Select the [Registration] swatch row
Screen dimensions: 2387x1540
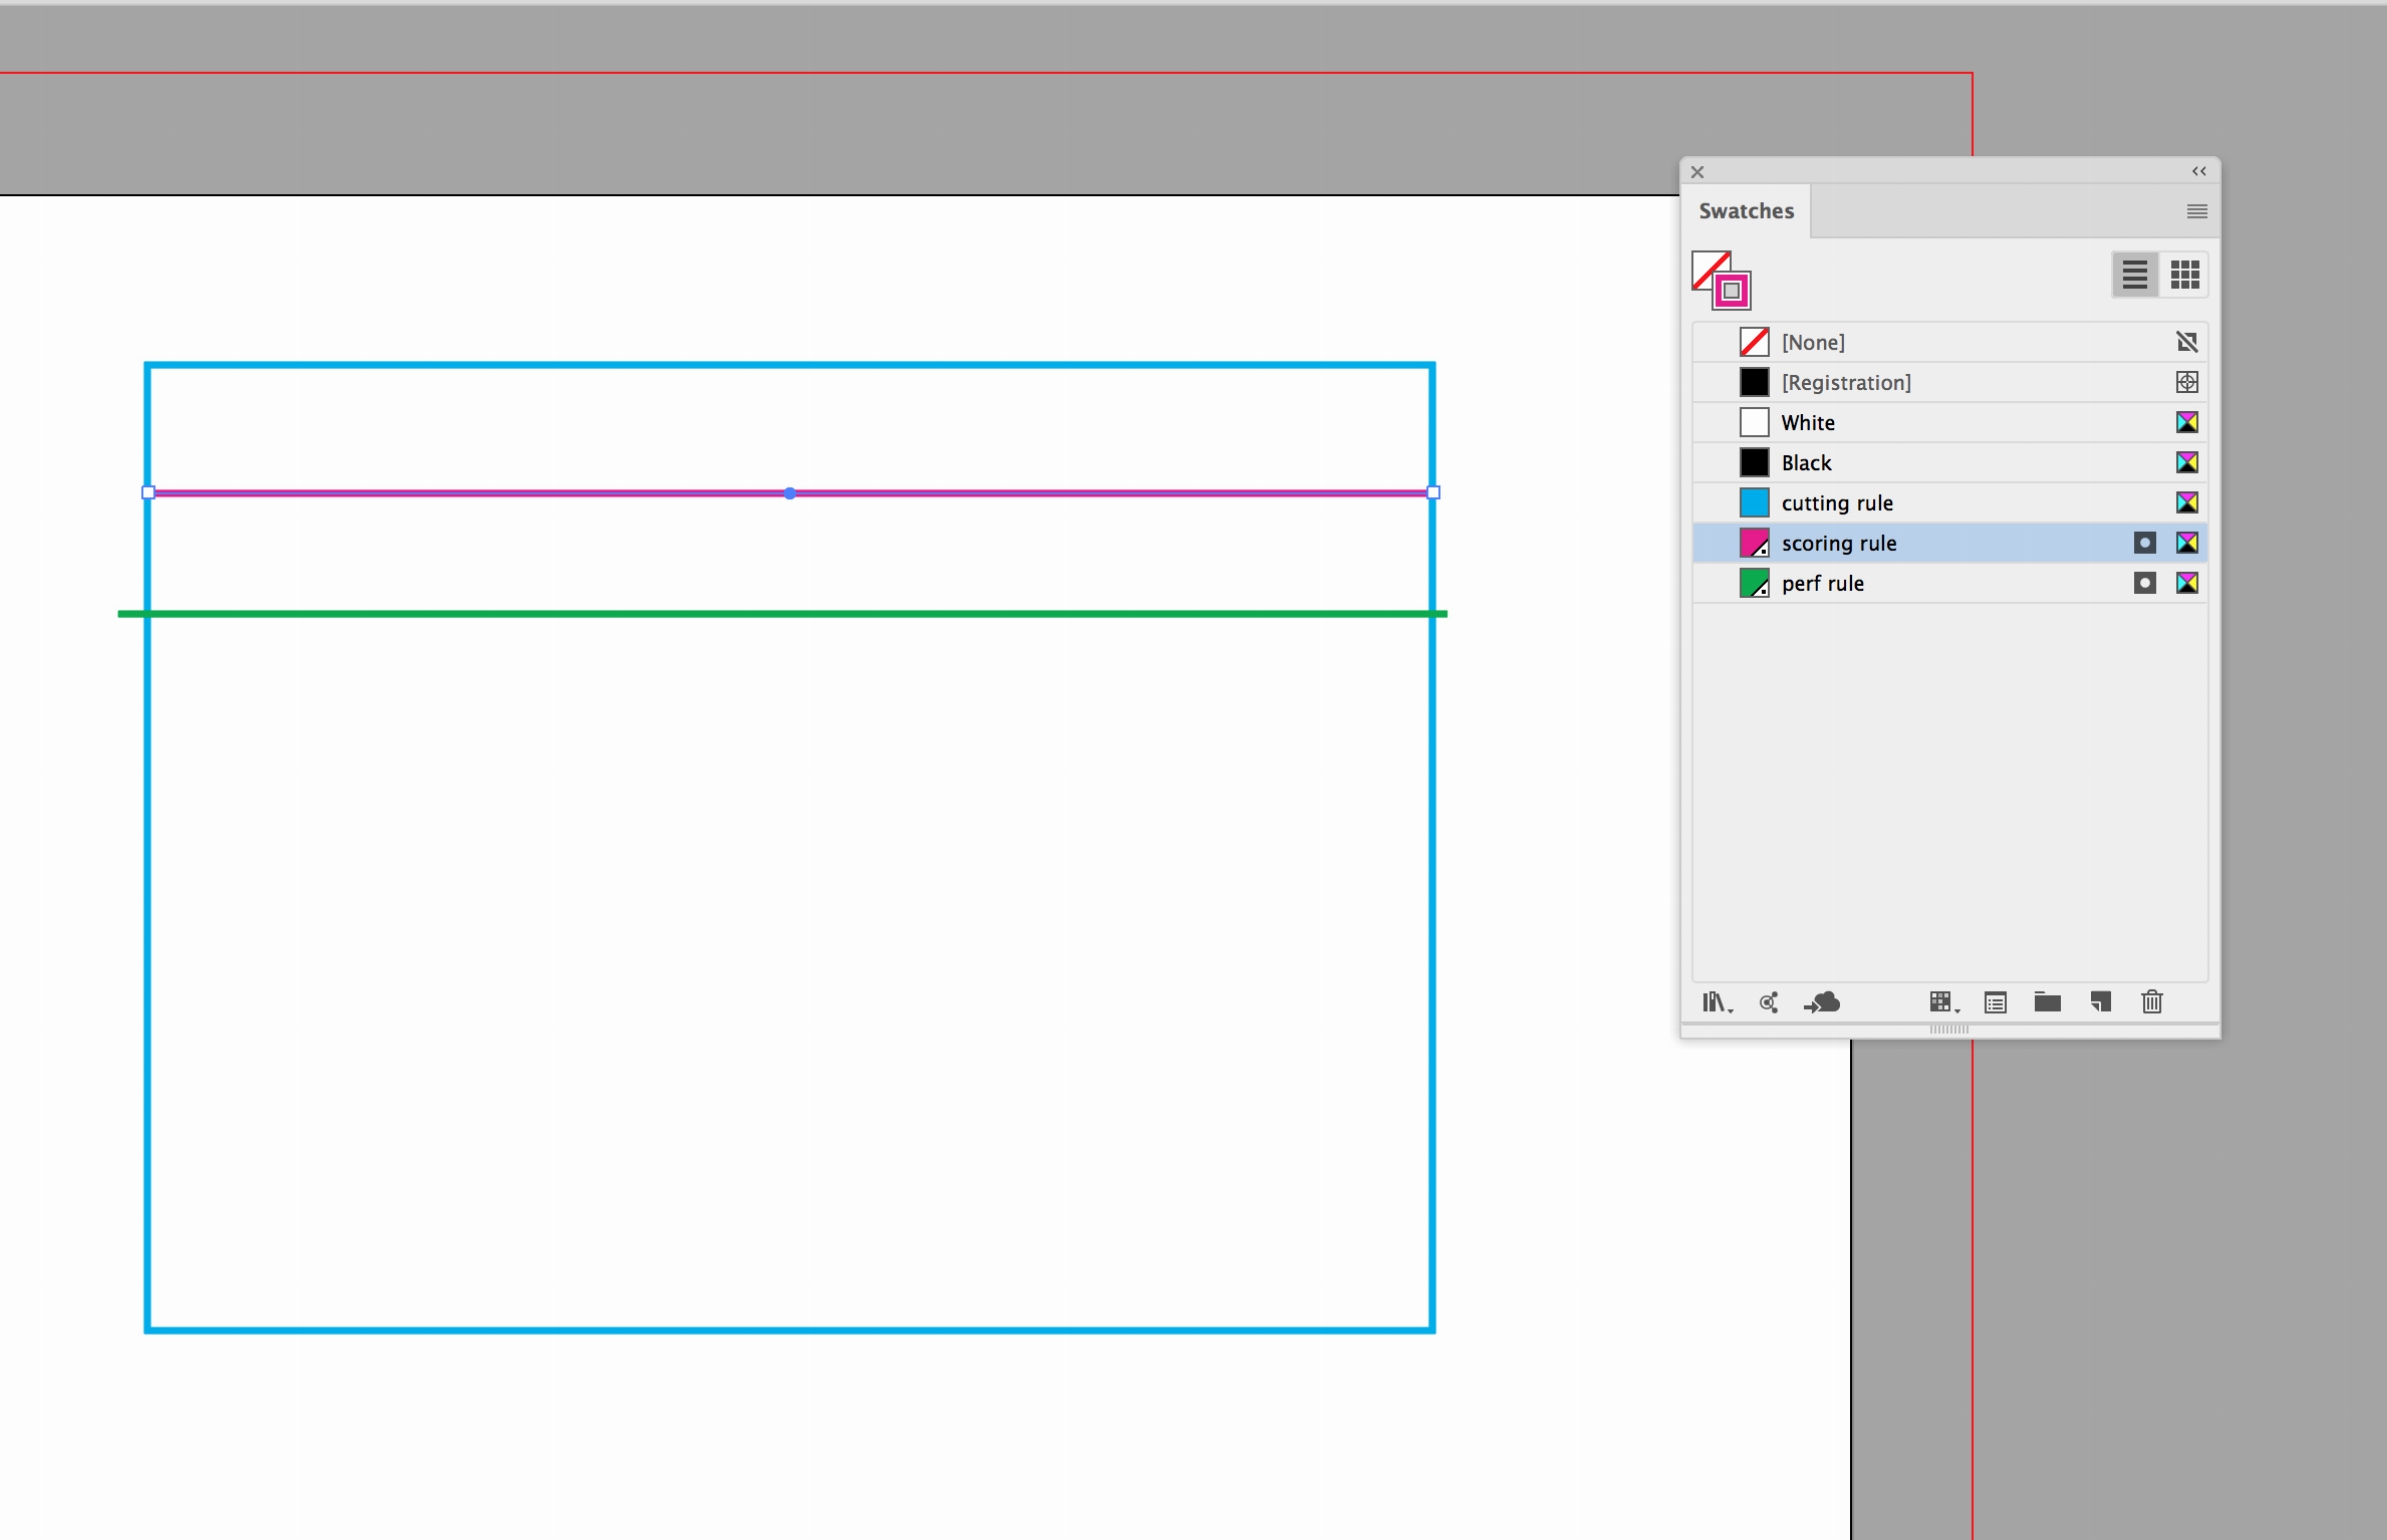[1949, 382]
